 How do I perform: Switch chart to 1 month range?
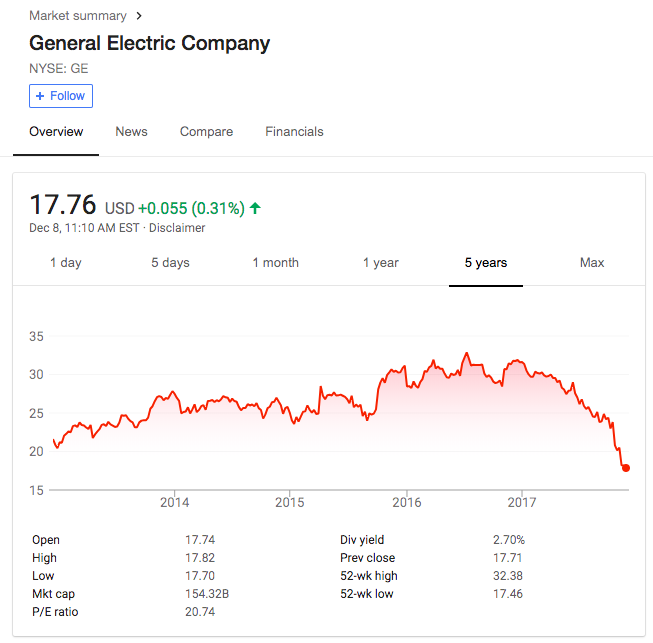coord(275,263)
